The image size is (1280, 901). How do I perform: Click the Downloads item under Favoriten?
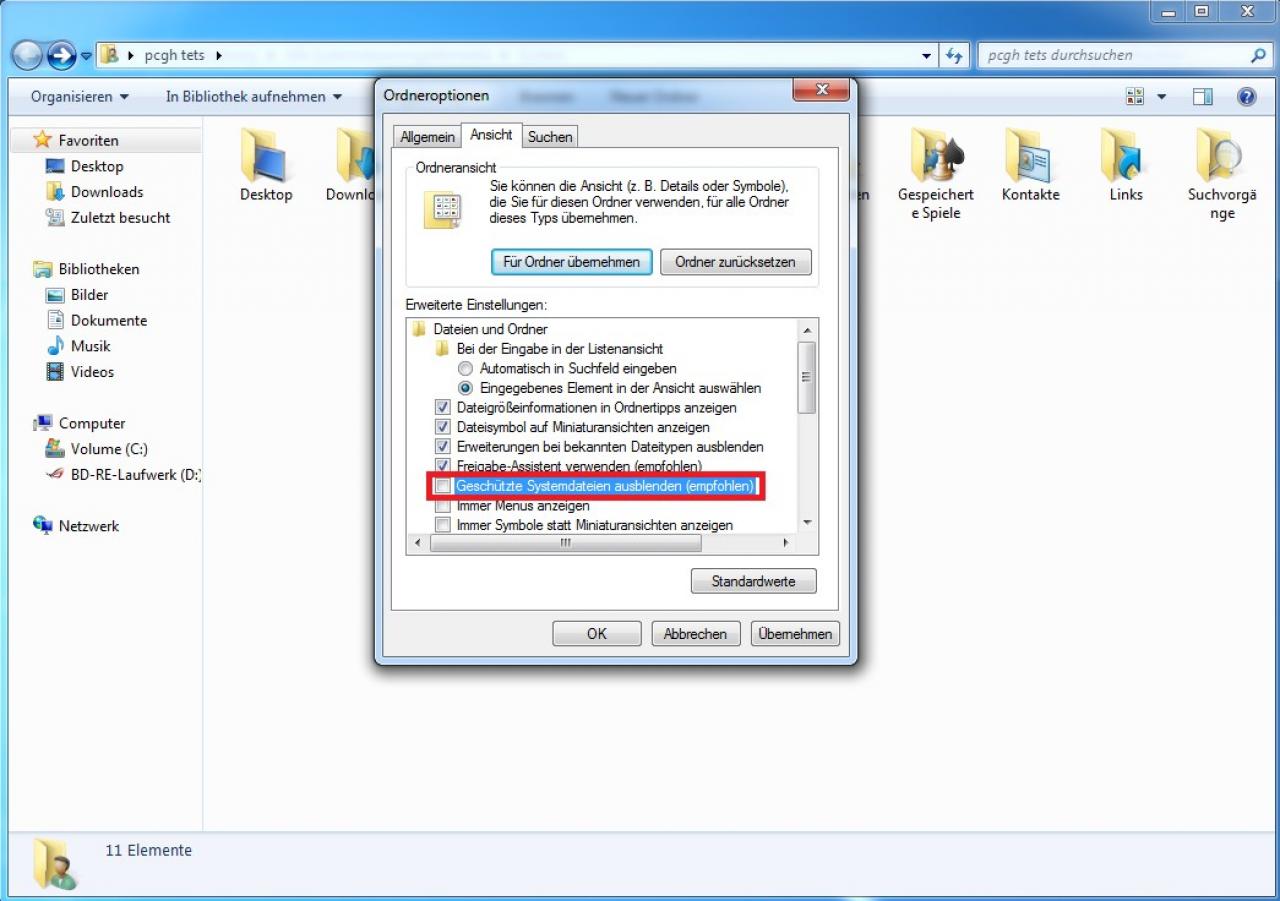click(x=107, y=192)
